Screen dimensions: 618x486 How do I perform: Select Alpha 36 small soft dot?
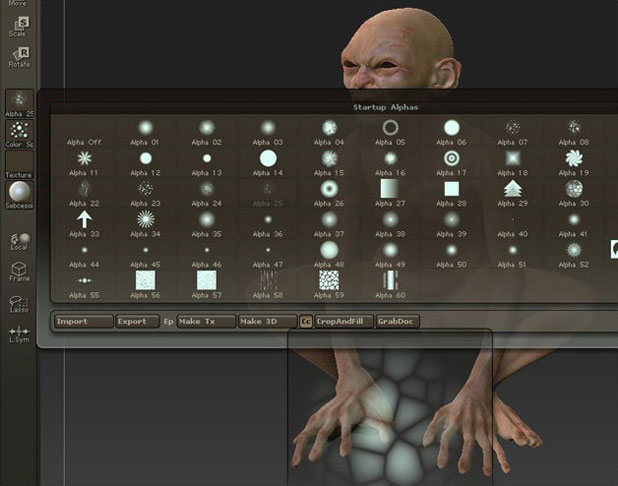click(x=268, y=225)
